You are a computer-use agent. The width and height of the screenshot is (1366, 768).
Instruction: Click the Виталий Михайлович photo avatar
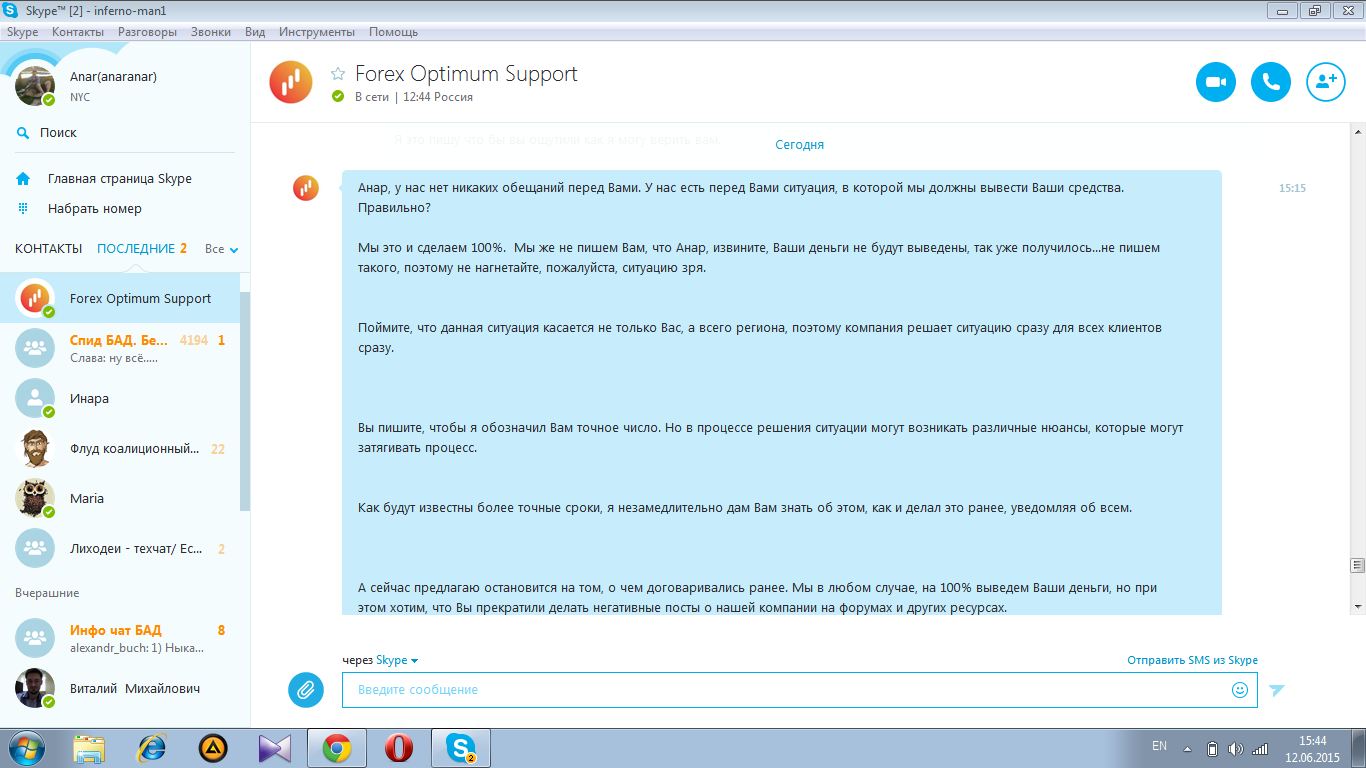35,688
